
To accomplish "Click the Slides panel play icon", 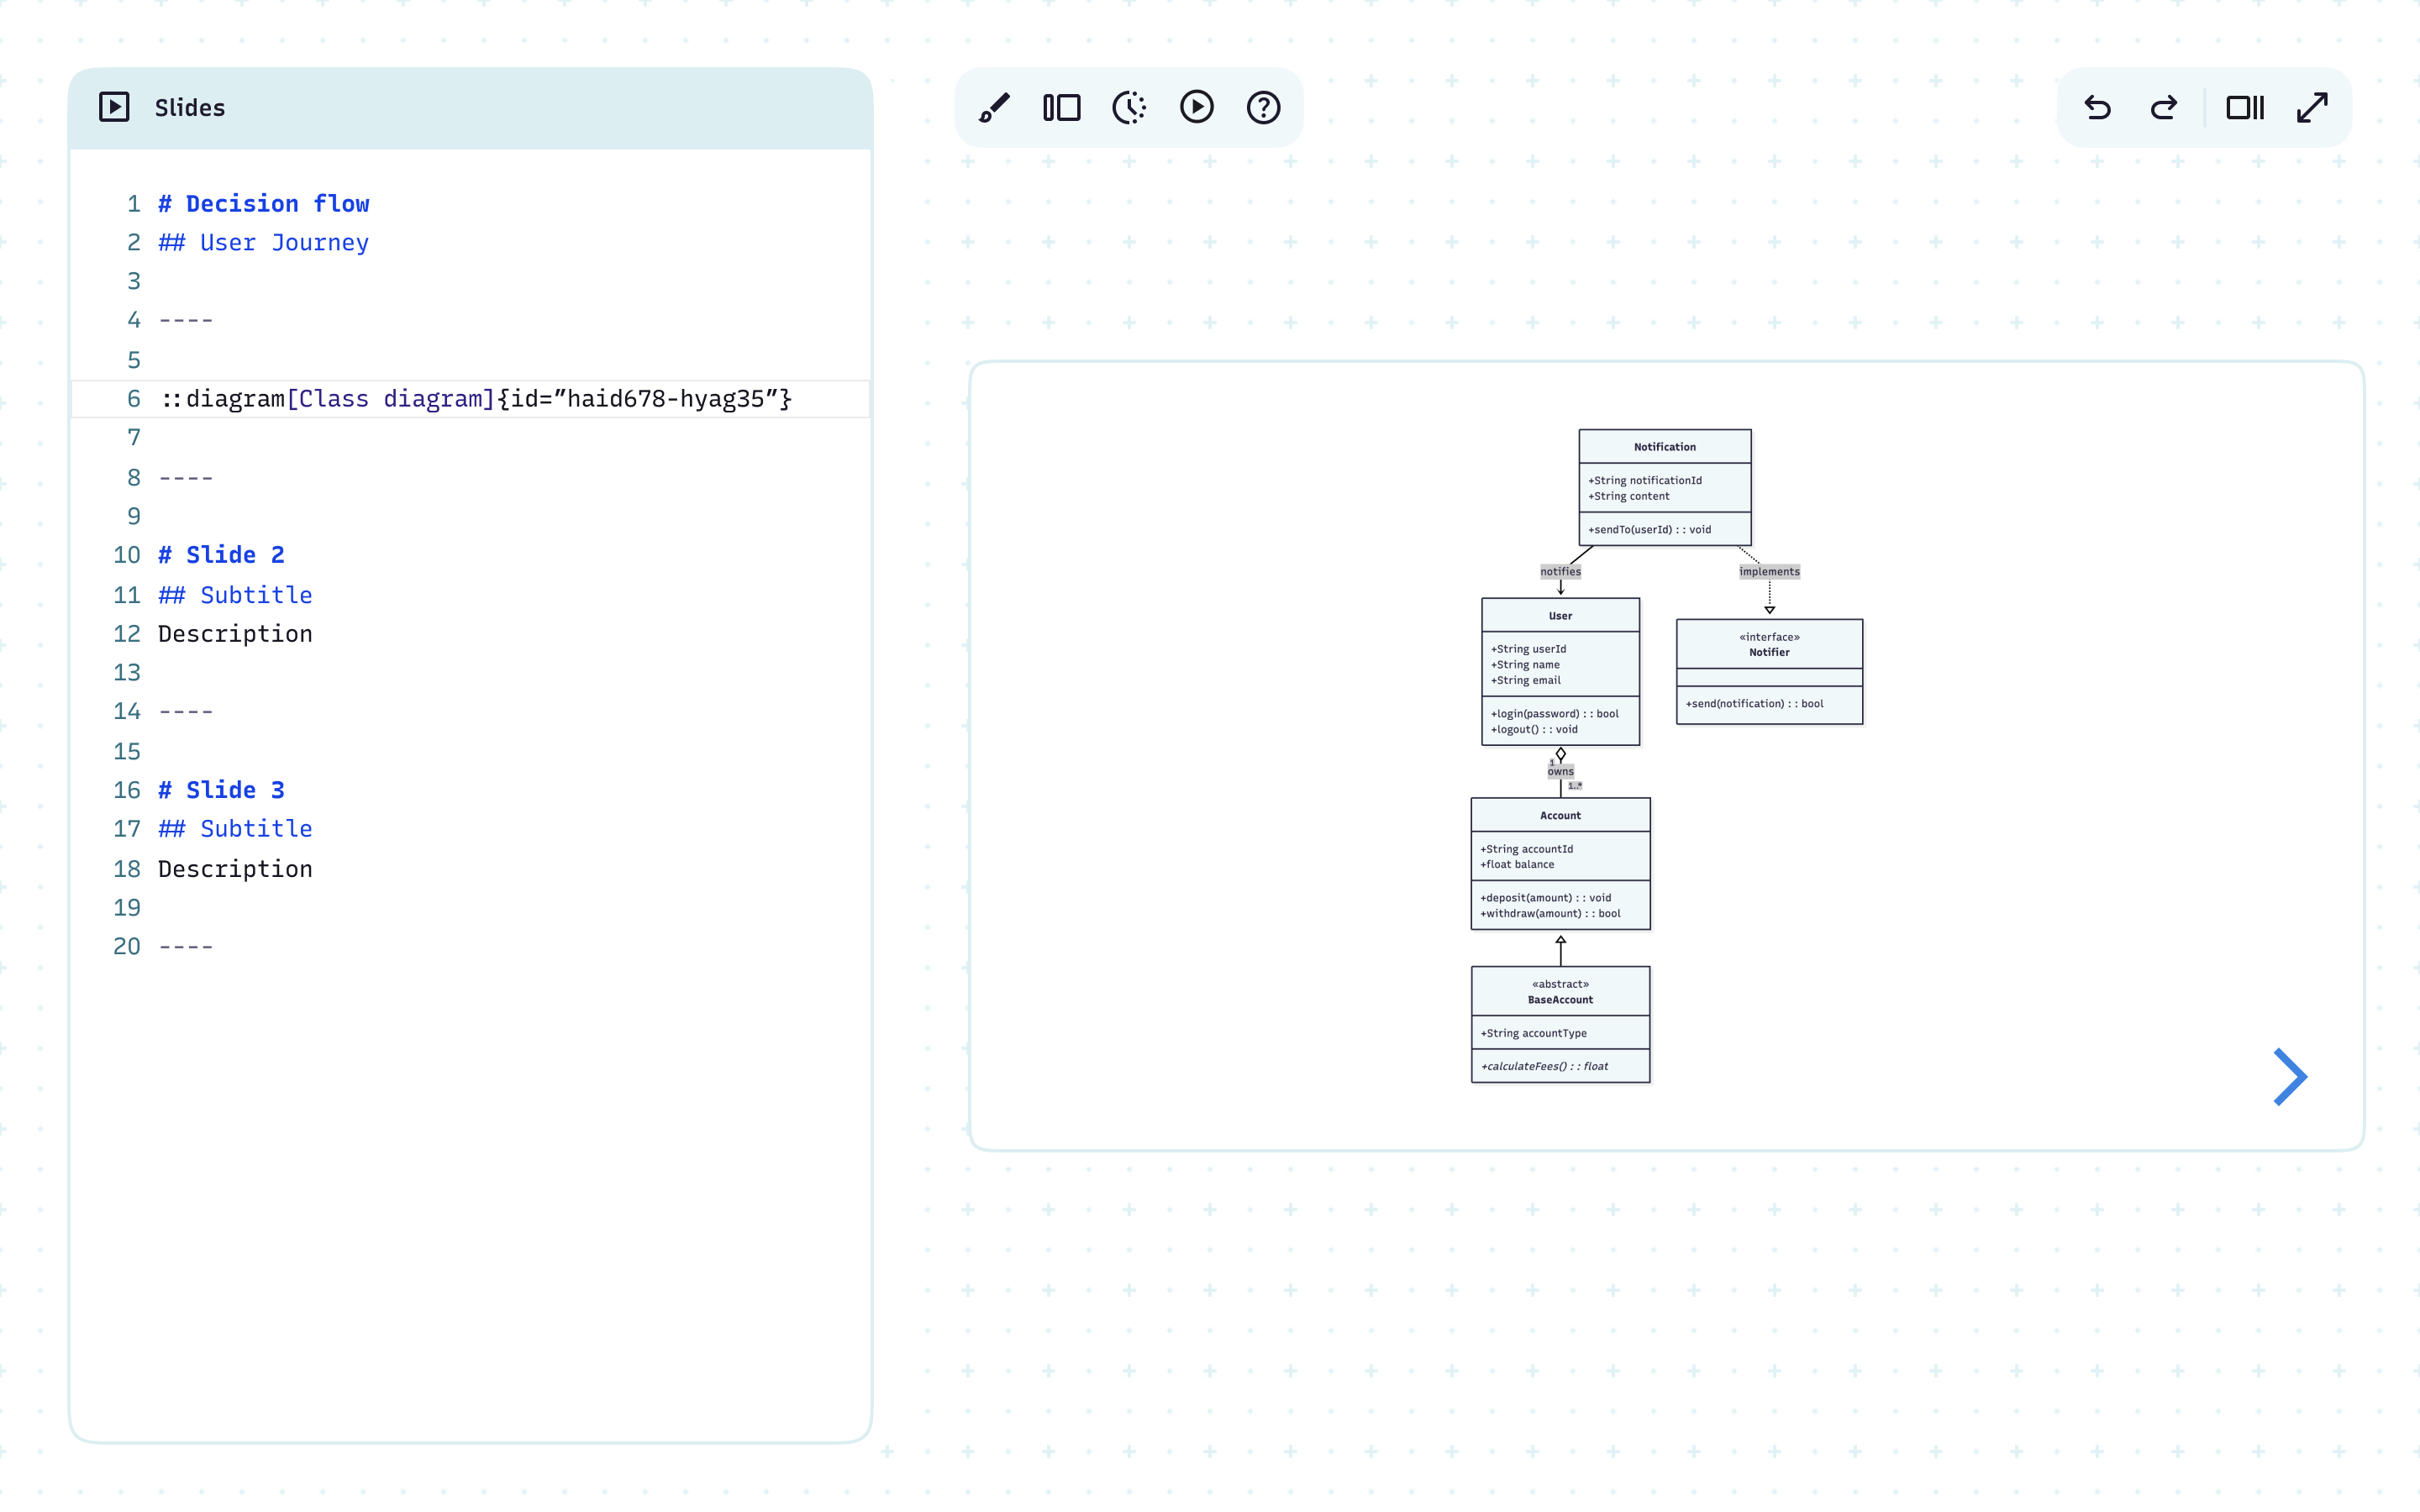I will coord(114,107).
